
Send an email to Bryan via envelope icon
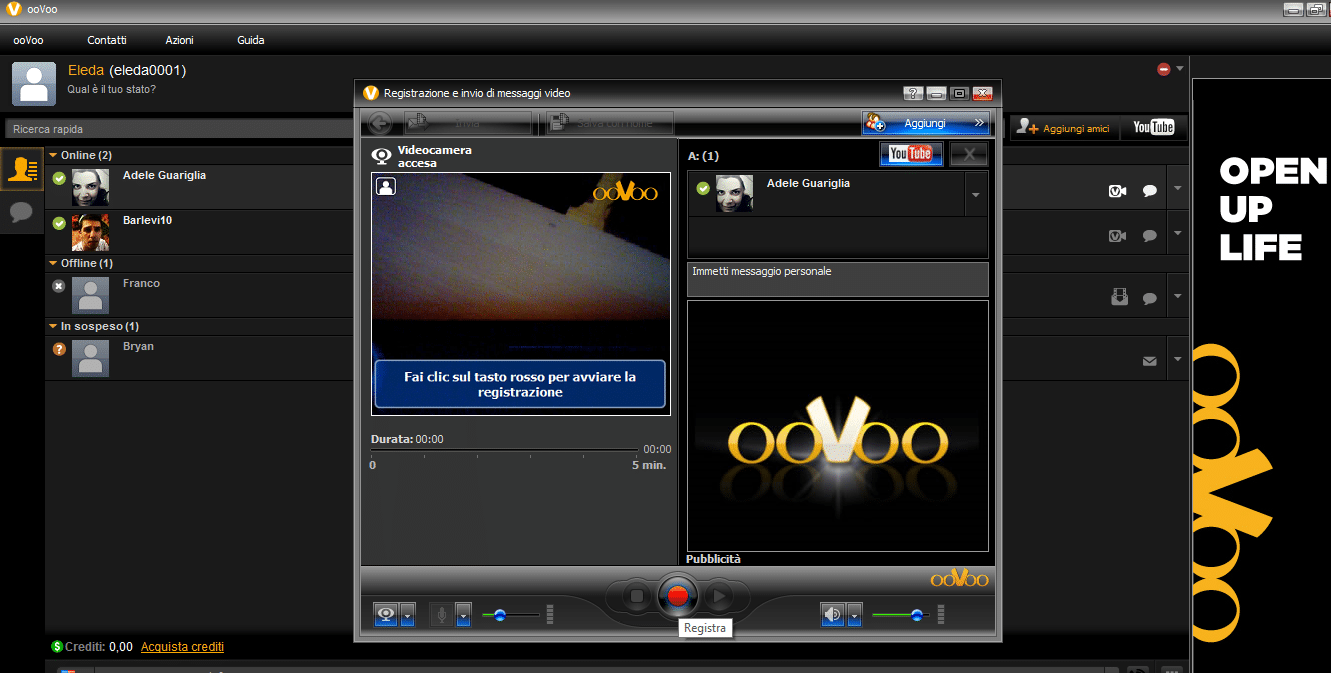1149,360
